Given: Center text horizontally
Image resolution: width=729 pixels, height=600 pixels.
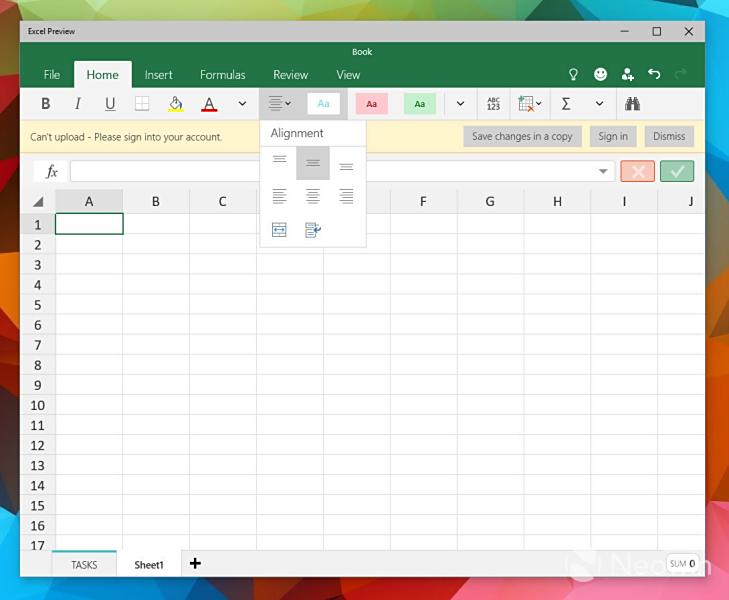Looking at the screenshot, I should [313, 196].
